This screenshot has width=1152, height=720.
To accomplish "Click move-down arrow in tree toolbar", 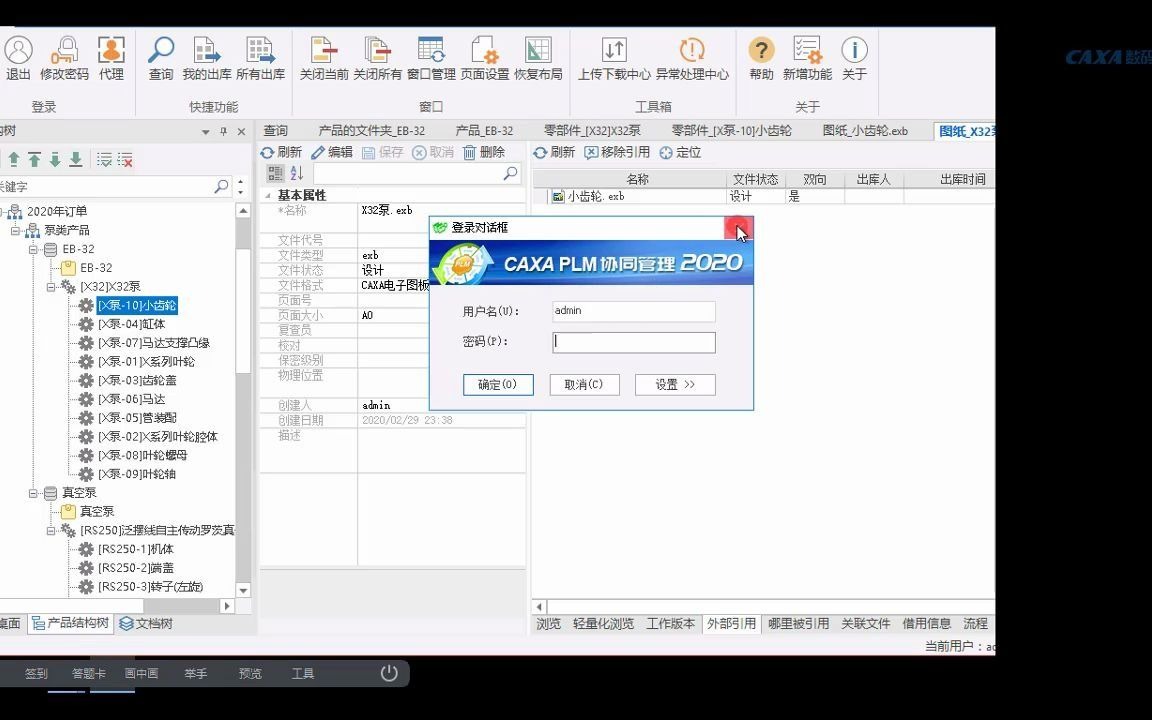I will coord(55,159).
